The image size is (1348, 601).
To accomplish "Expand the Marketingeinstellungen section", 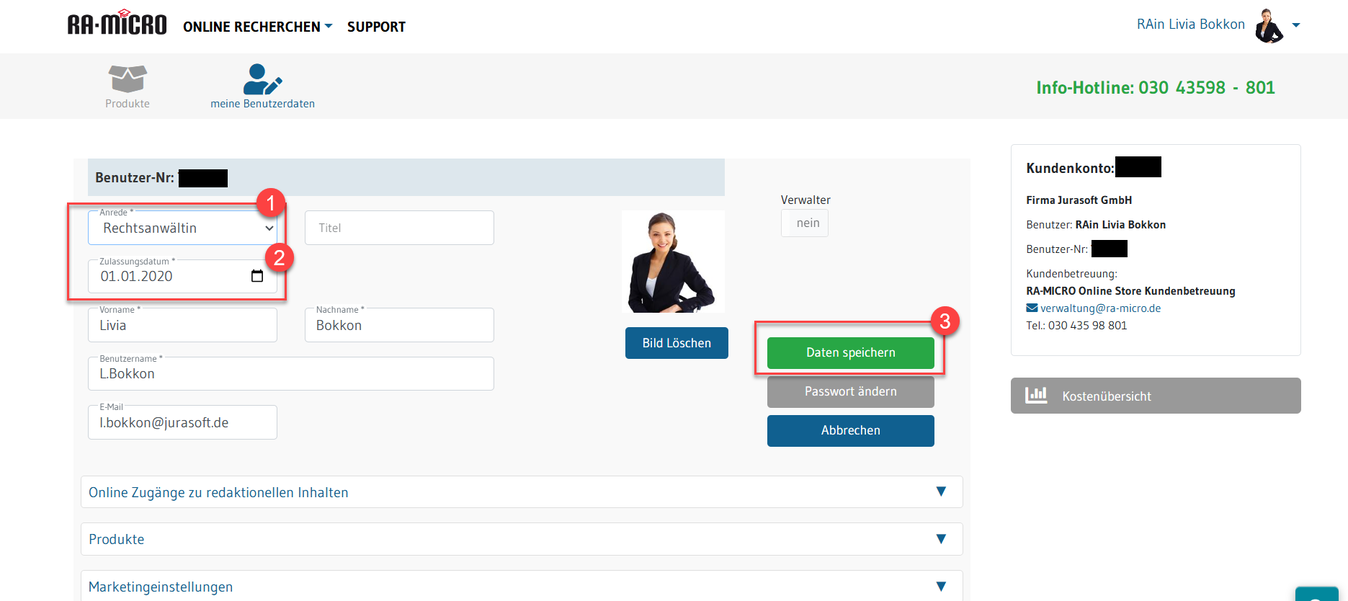I will [x=521, y=586].
